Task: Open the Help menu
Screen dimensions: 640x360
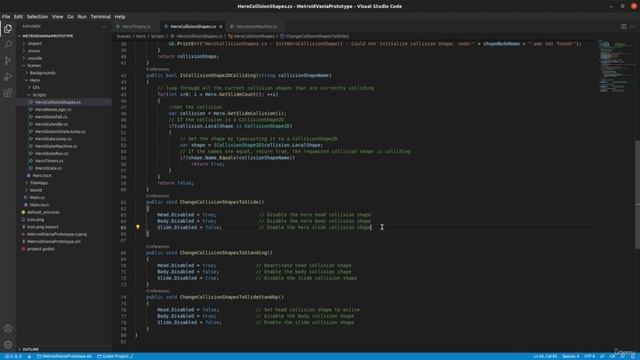Action: [x=120, y=17]
